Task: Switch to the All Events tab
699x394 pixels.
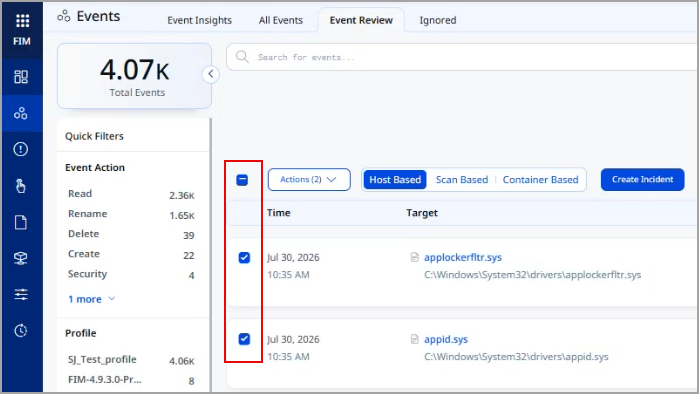Action: [x=281, y=20]
